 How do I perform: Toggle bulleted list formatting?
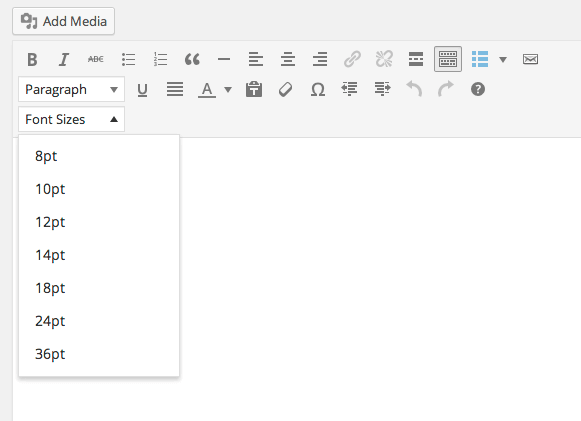click(x=128, y=59)
